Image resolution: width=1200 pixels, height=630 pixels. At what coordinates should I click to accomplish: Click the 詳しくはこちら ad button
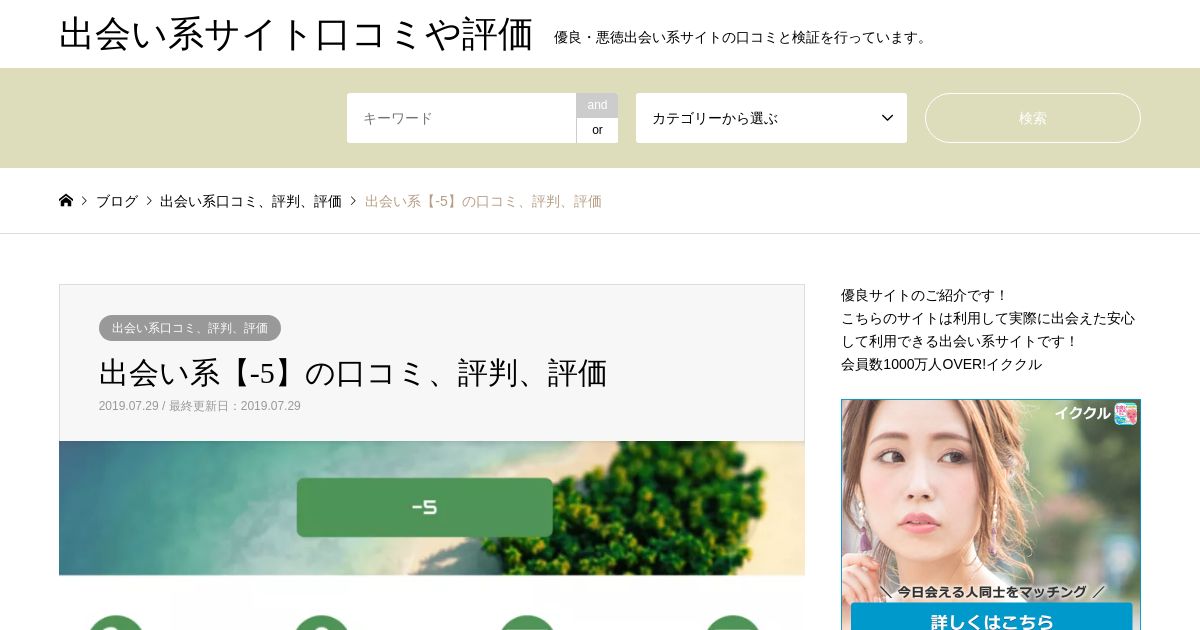991,617
